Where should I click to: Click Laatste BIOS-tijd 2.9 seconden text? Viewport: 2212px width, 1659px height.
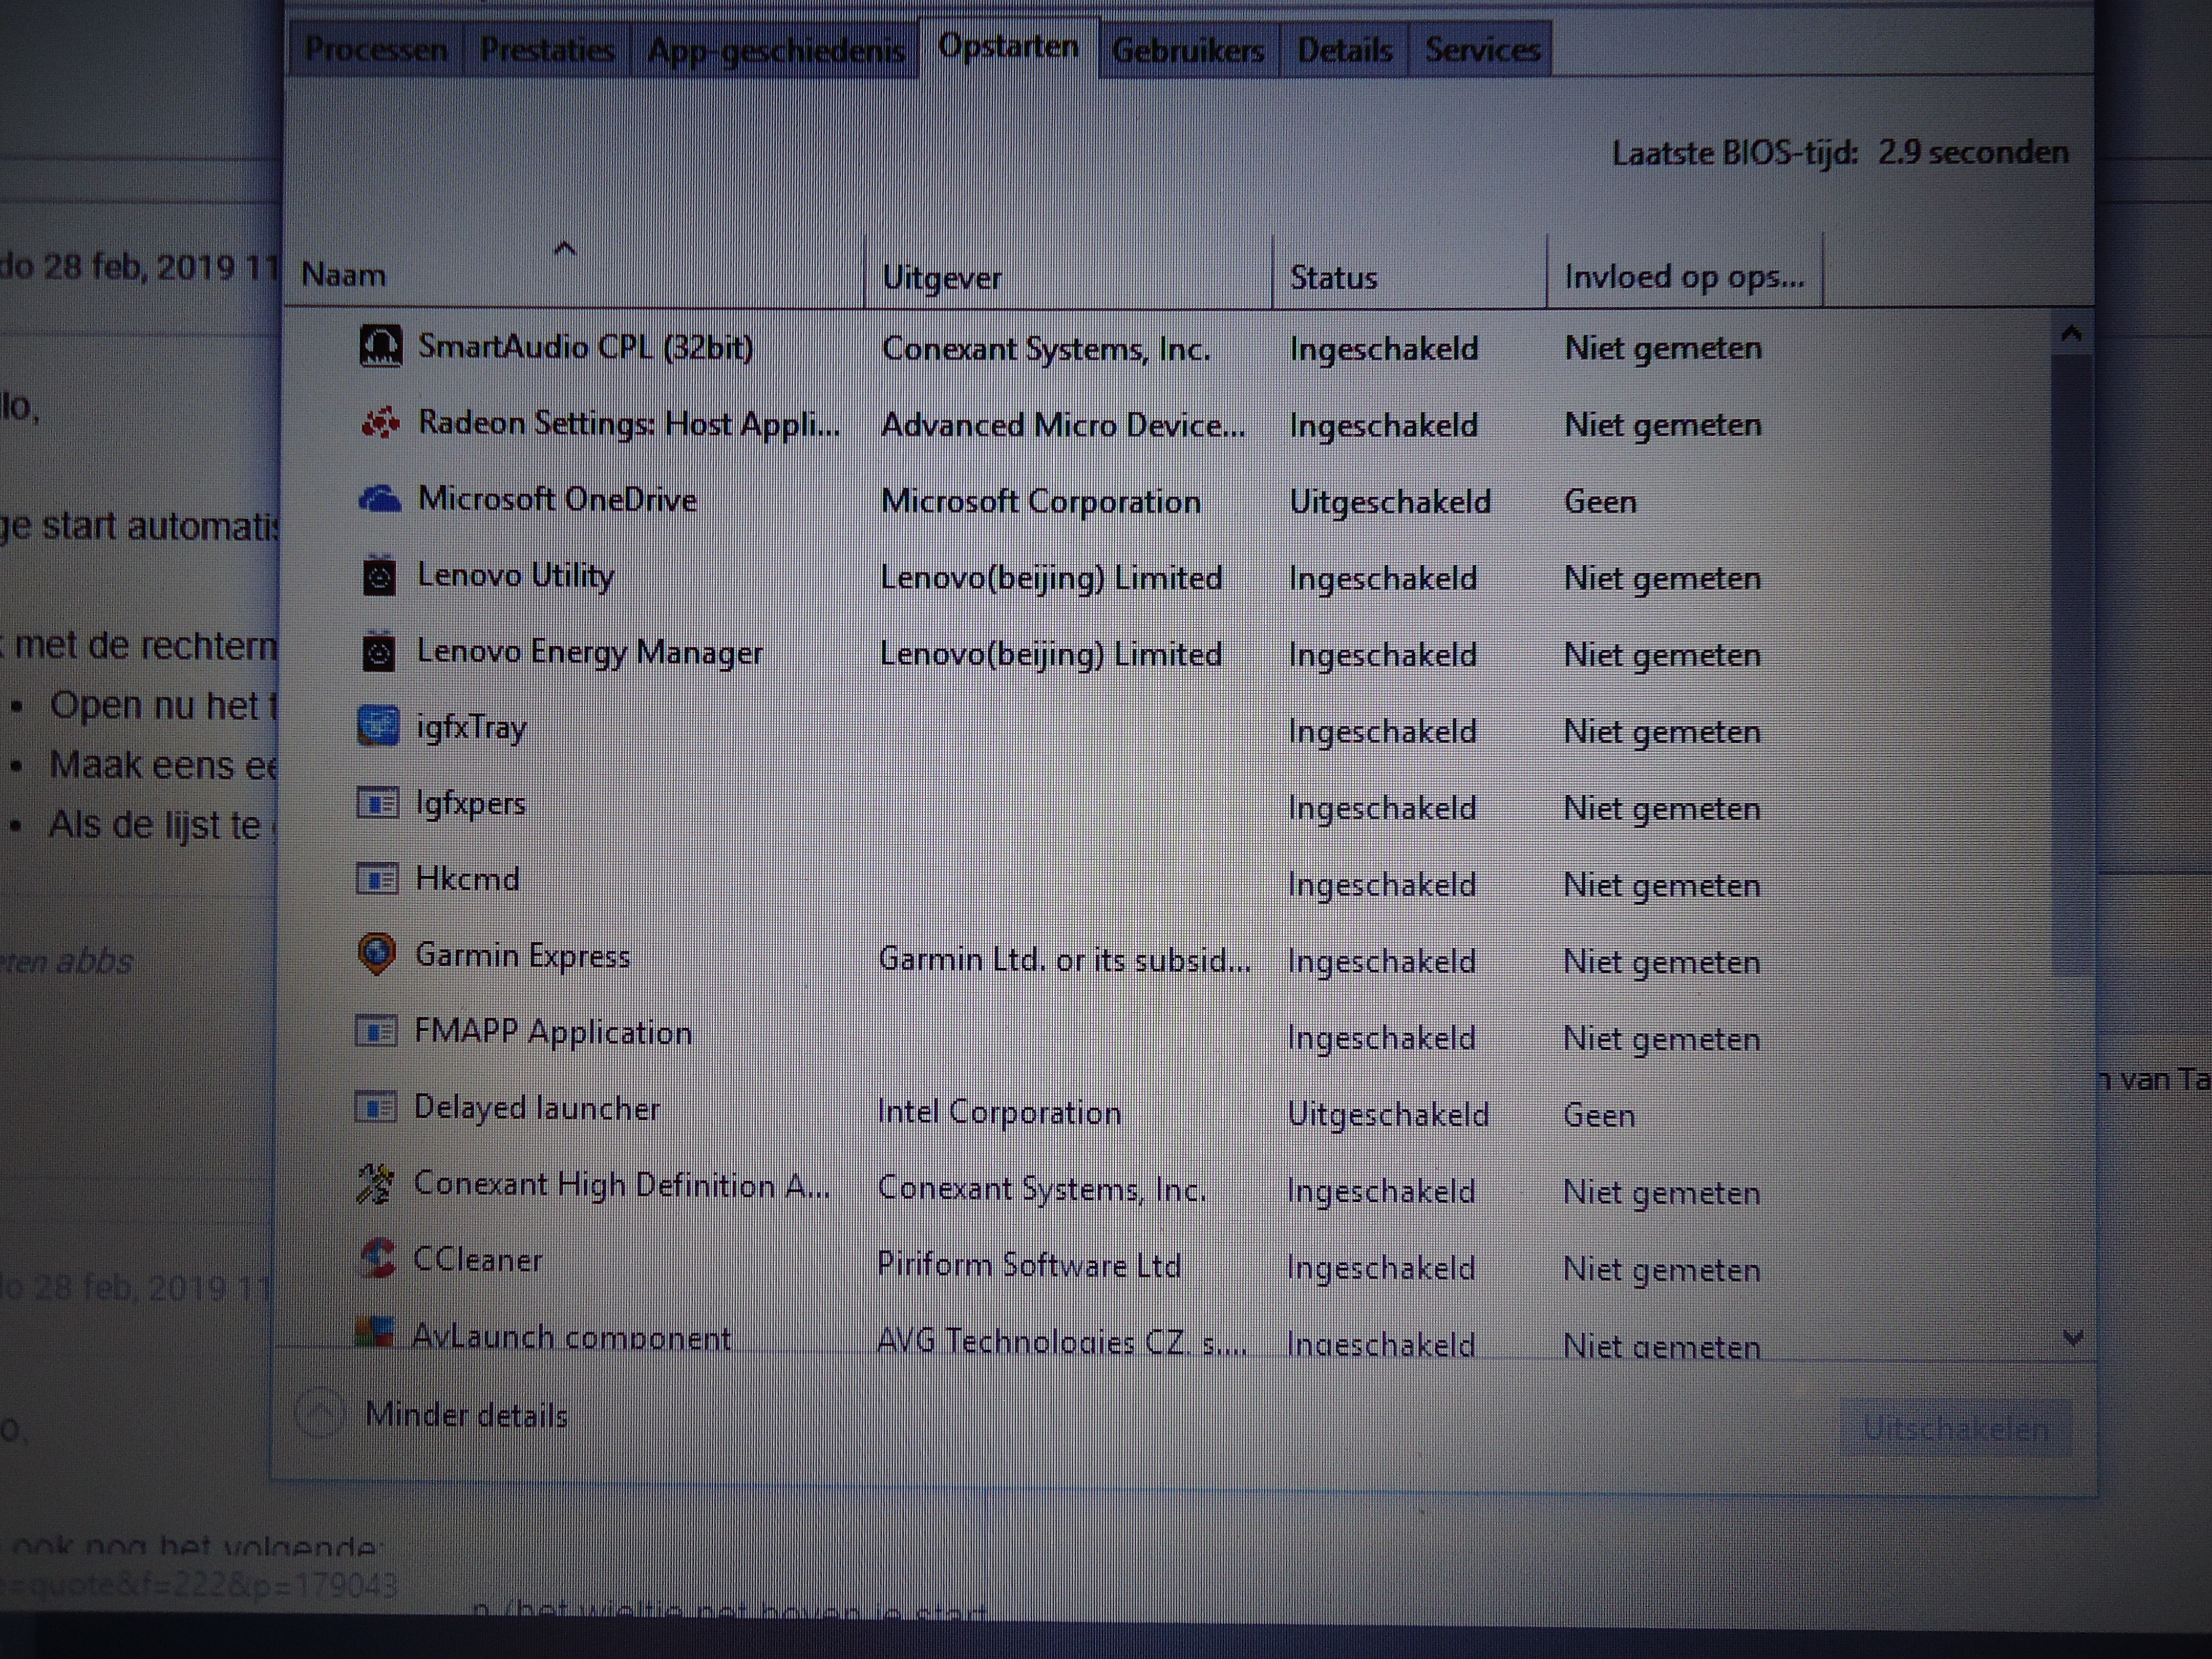[1840, 152]
